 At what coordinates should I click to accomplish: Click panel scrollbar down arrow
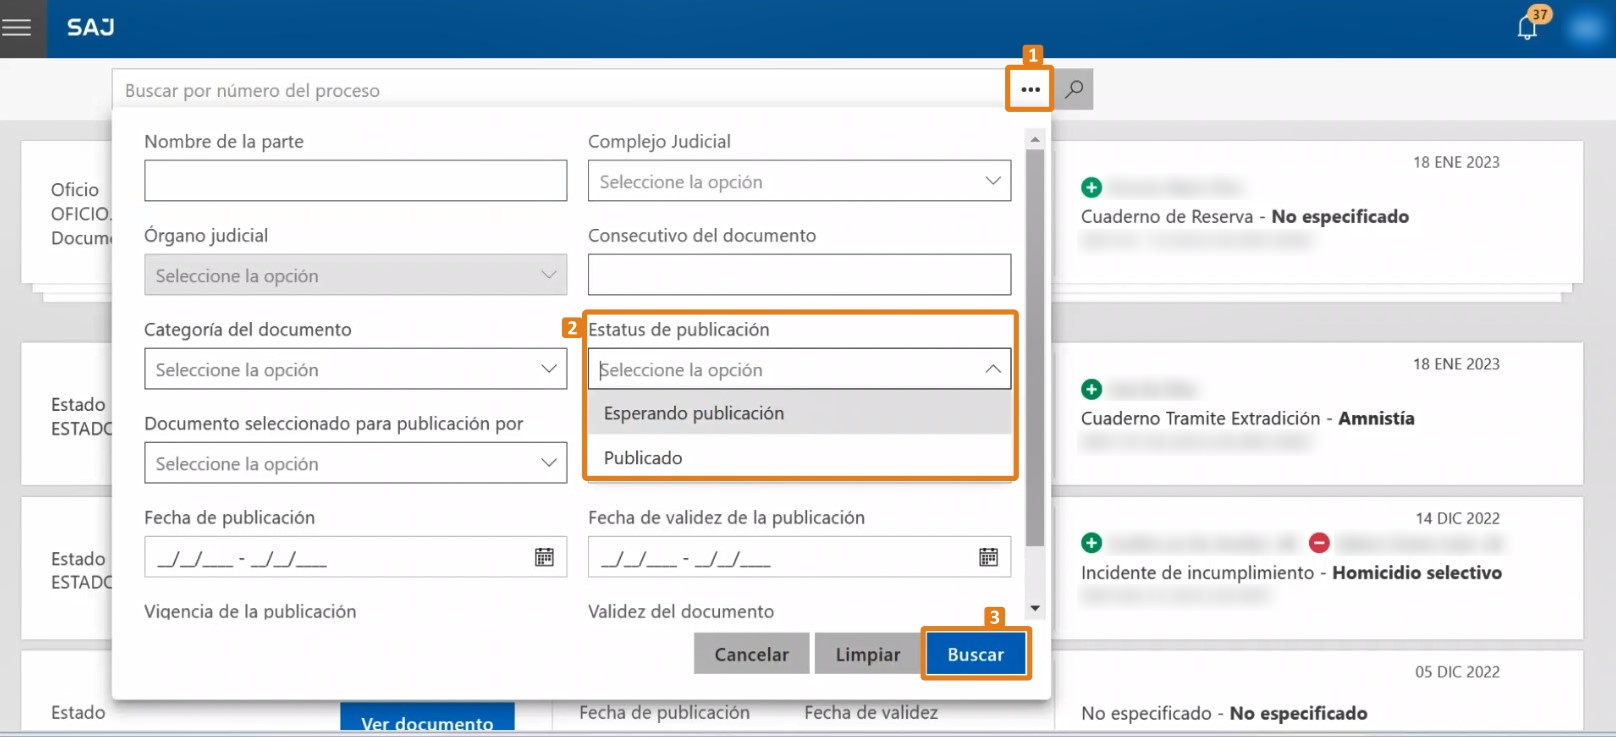pos(1035,608)
